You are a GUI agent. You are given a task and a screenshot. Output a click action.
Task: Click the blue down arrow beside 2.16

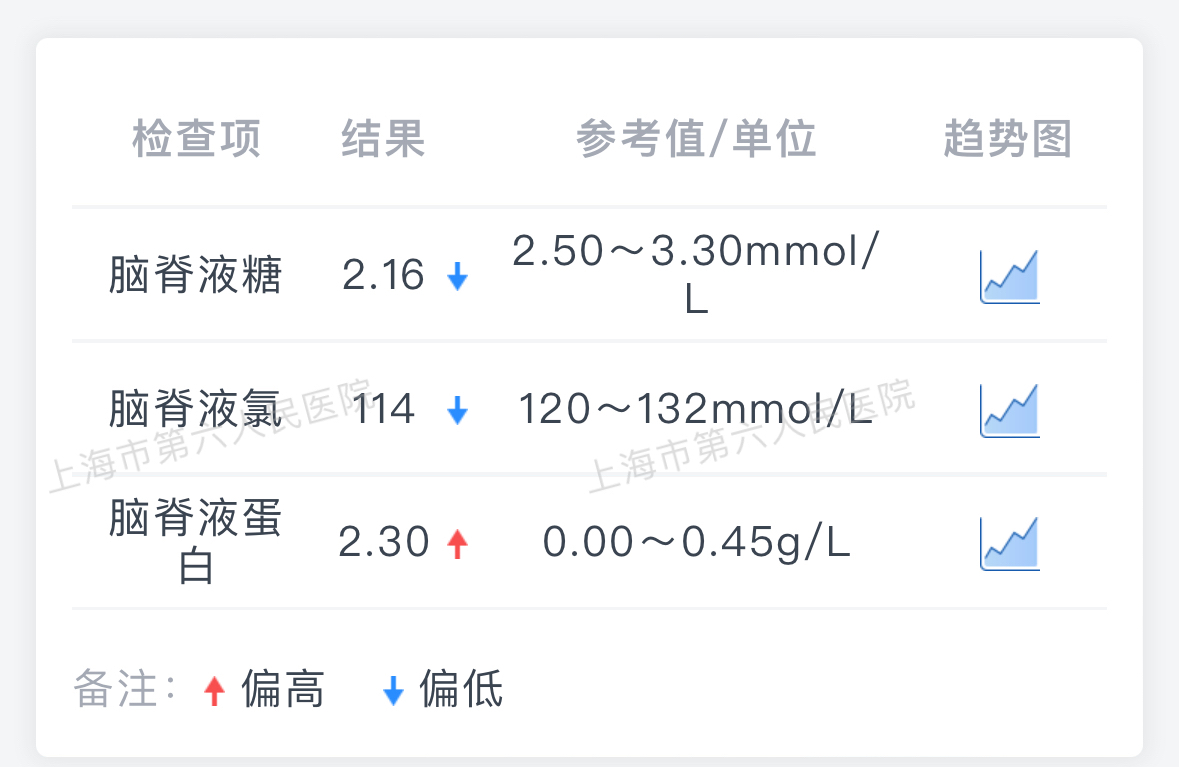click(457, 276)
